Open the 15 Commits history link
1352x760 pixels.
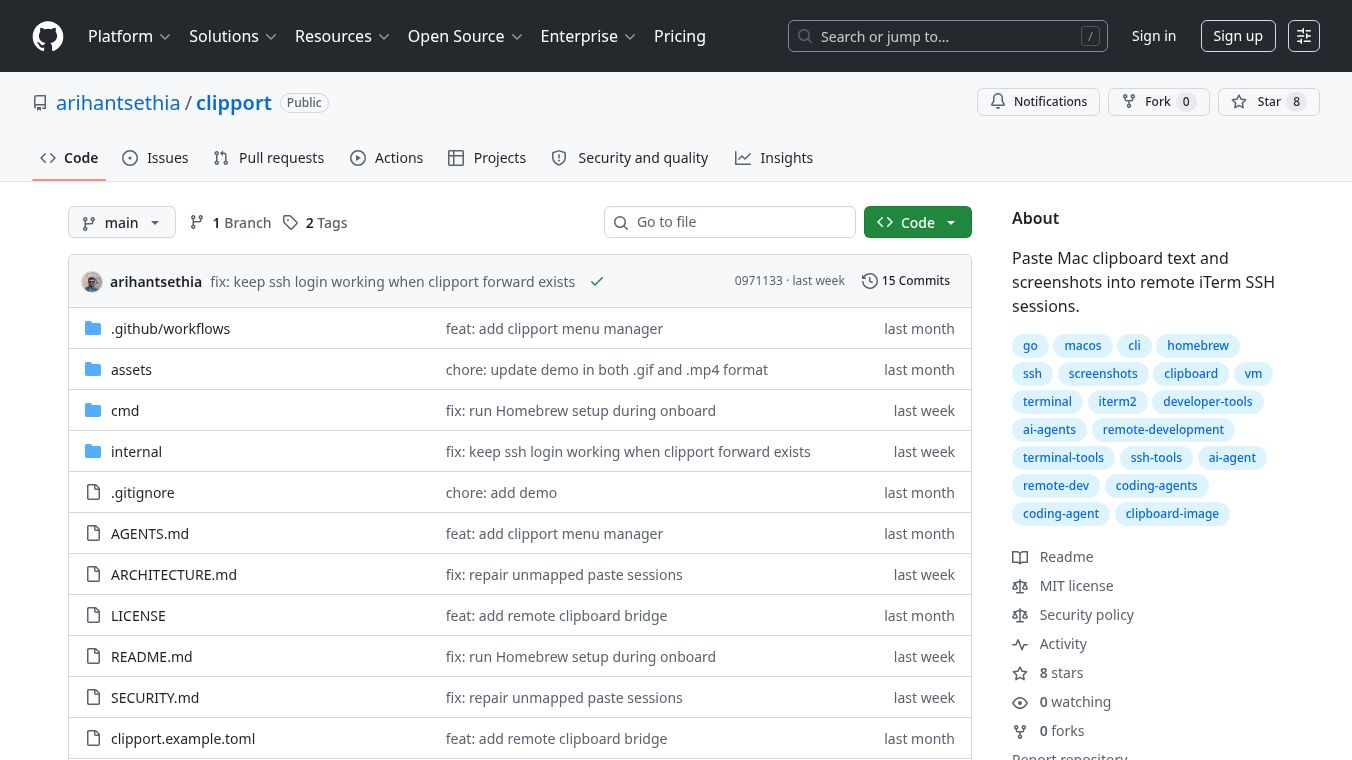click(906, 281)
